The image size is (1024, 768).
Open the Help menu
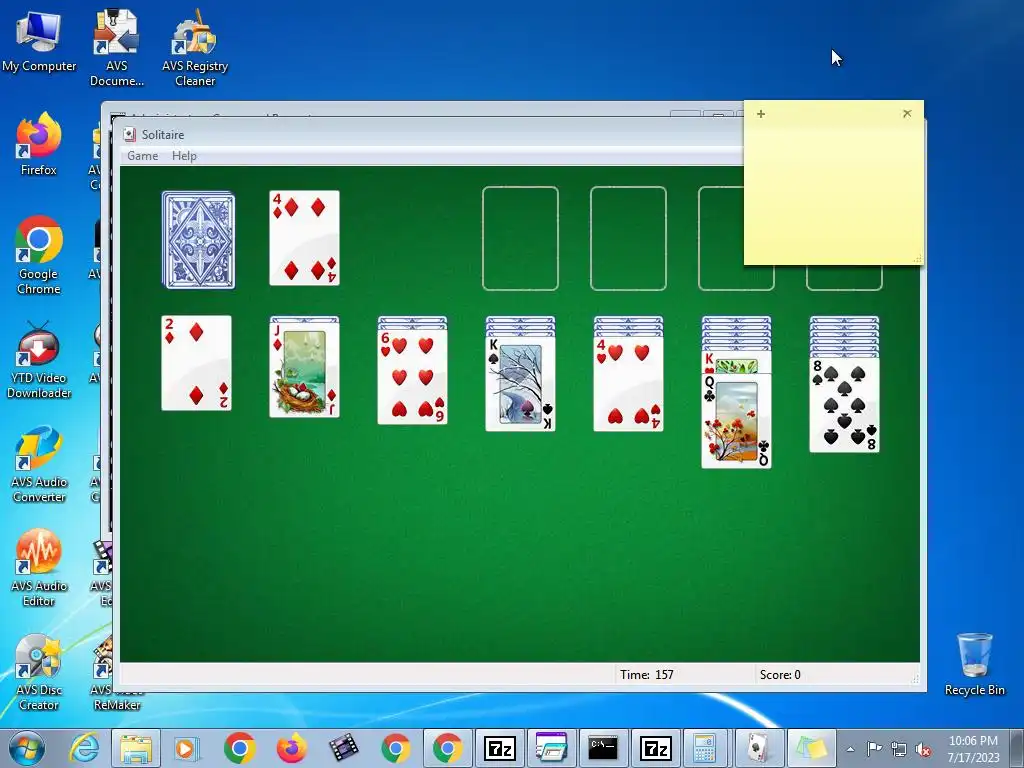[x=184, y=155]
